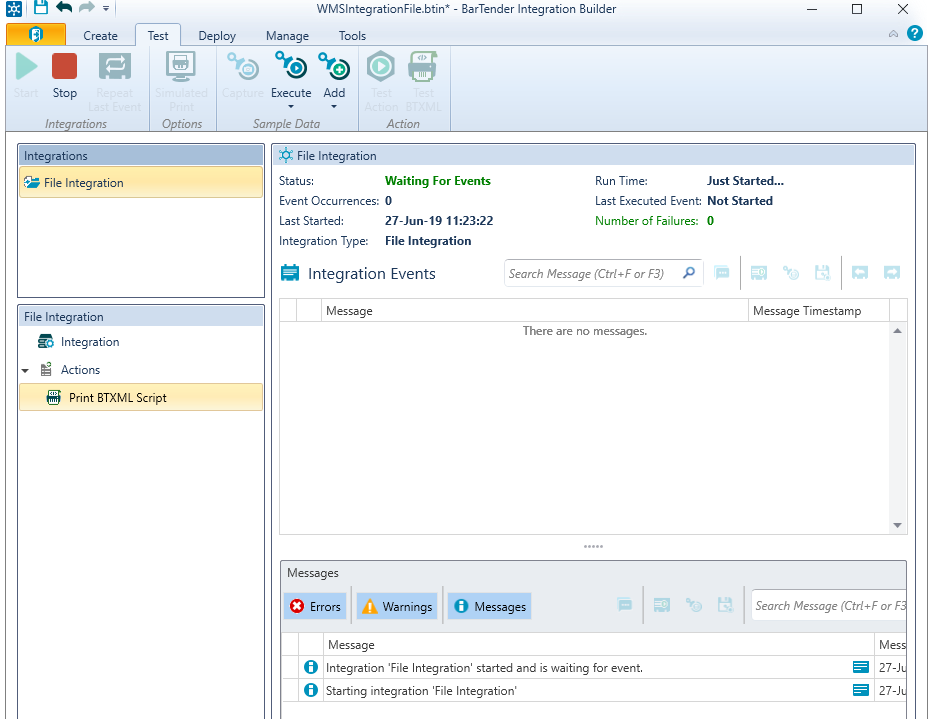This screenshot has width=929, height=719.
Task: Stop the running integration
Action: coord(65,76)
